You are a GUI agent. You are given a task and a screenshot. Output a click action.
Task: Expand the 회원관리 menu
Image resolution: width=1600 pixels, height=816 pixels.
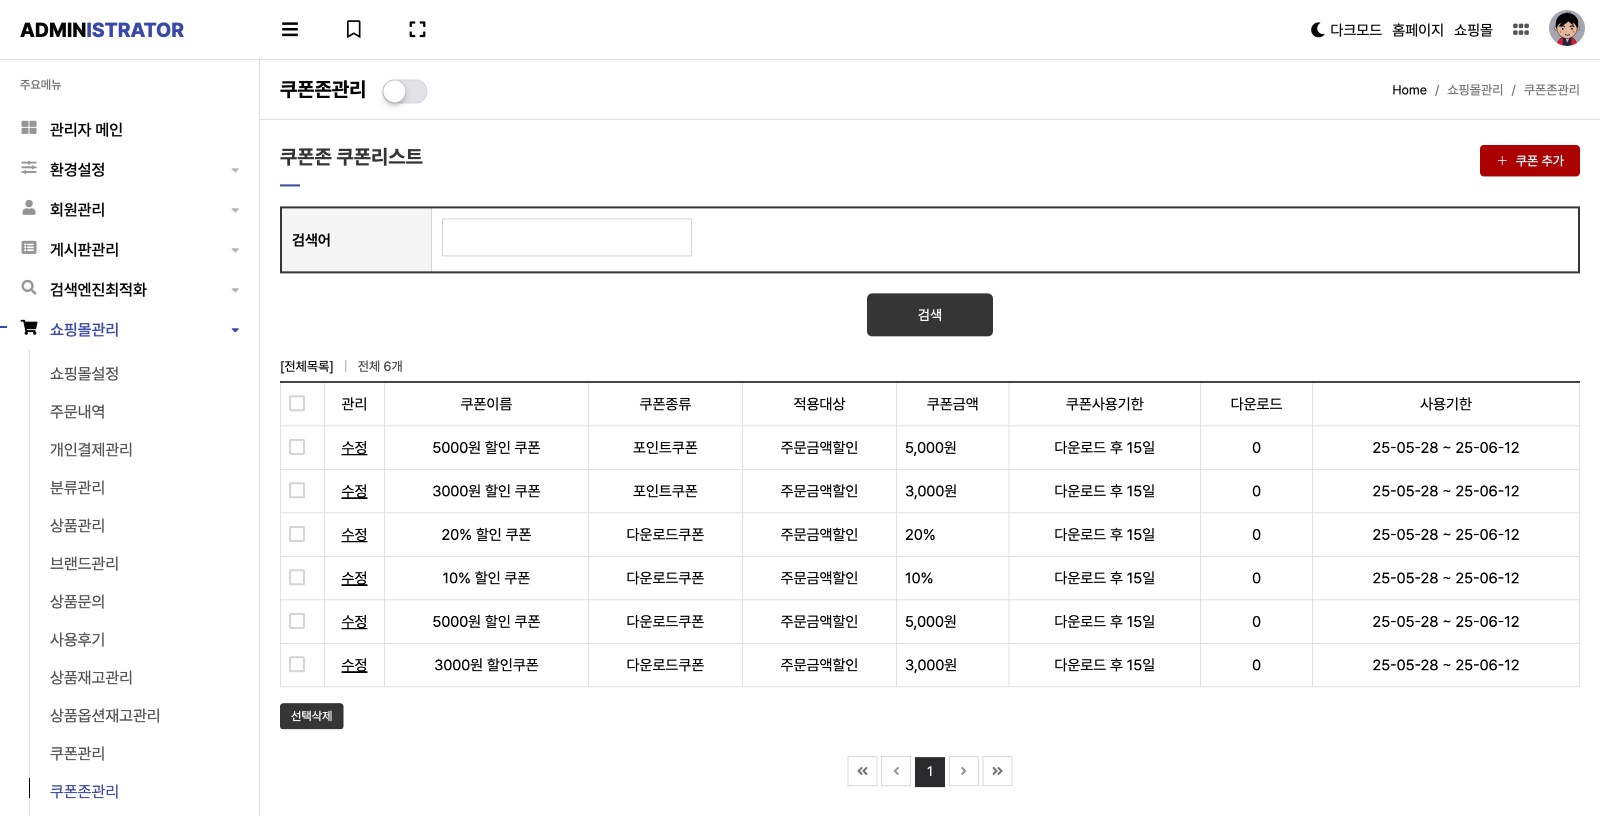[x=130, y=210]
